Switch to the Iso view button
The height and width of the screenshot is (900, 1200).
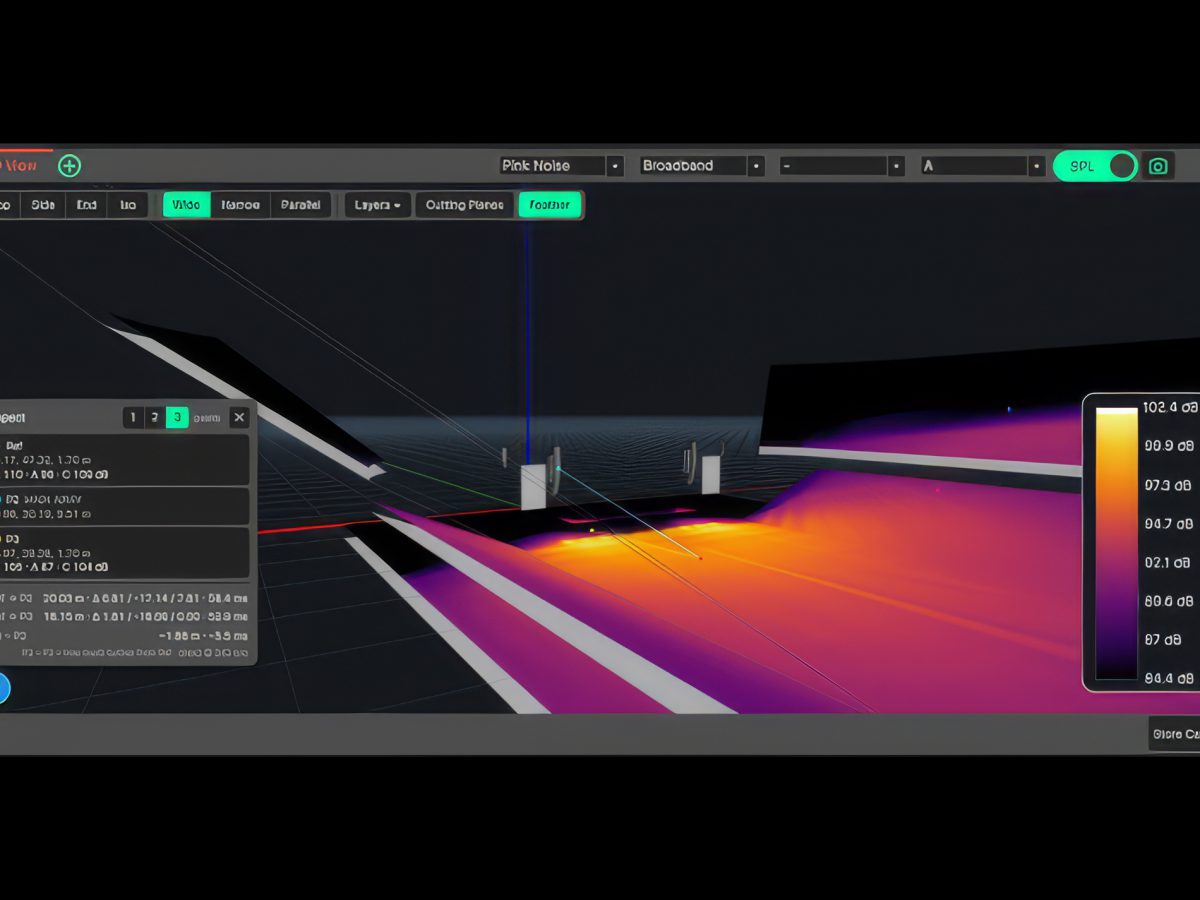click(128, 205)
